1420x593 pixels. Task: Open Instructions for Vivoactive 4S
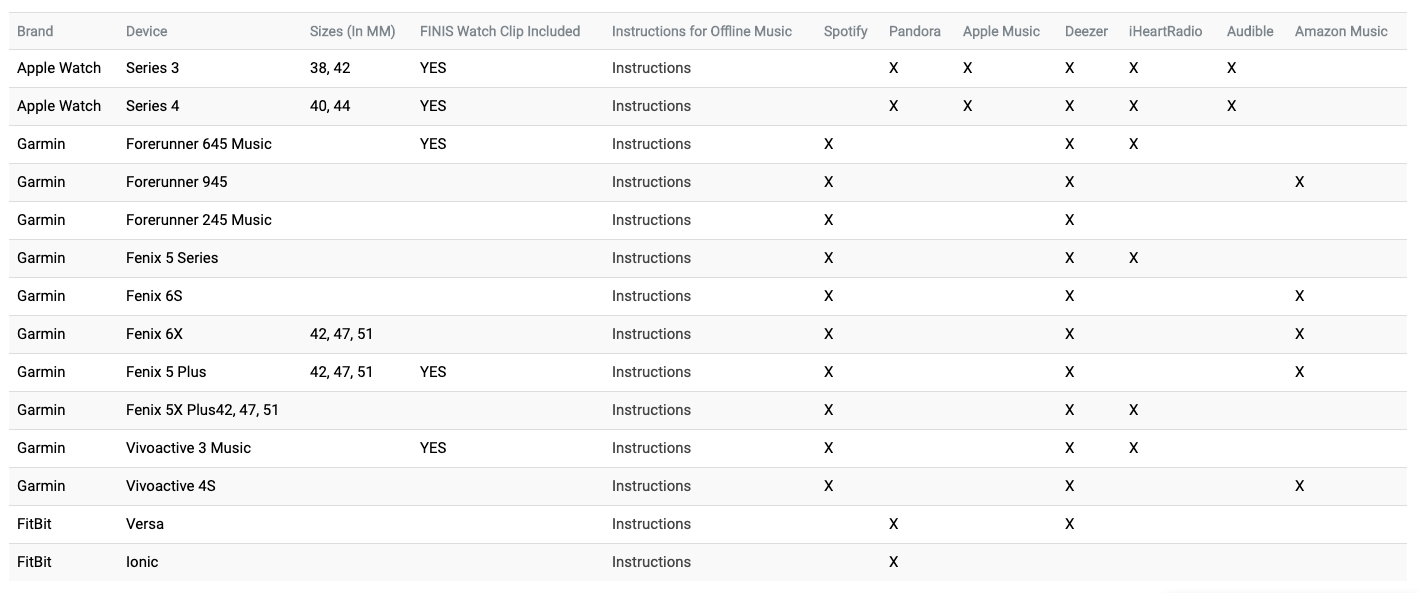pos(651,486)
